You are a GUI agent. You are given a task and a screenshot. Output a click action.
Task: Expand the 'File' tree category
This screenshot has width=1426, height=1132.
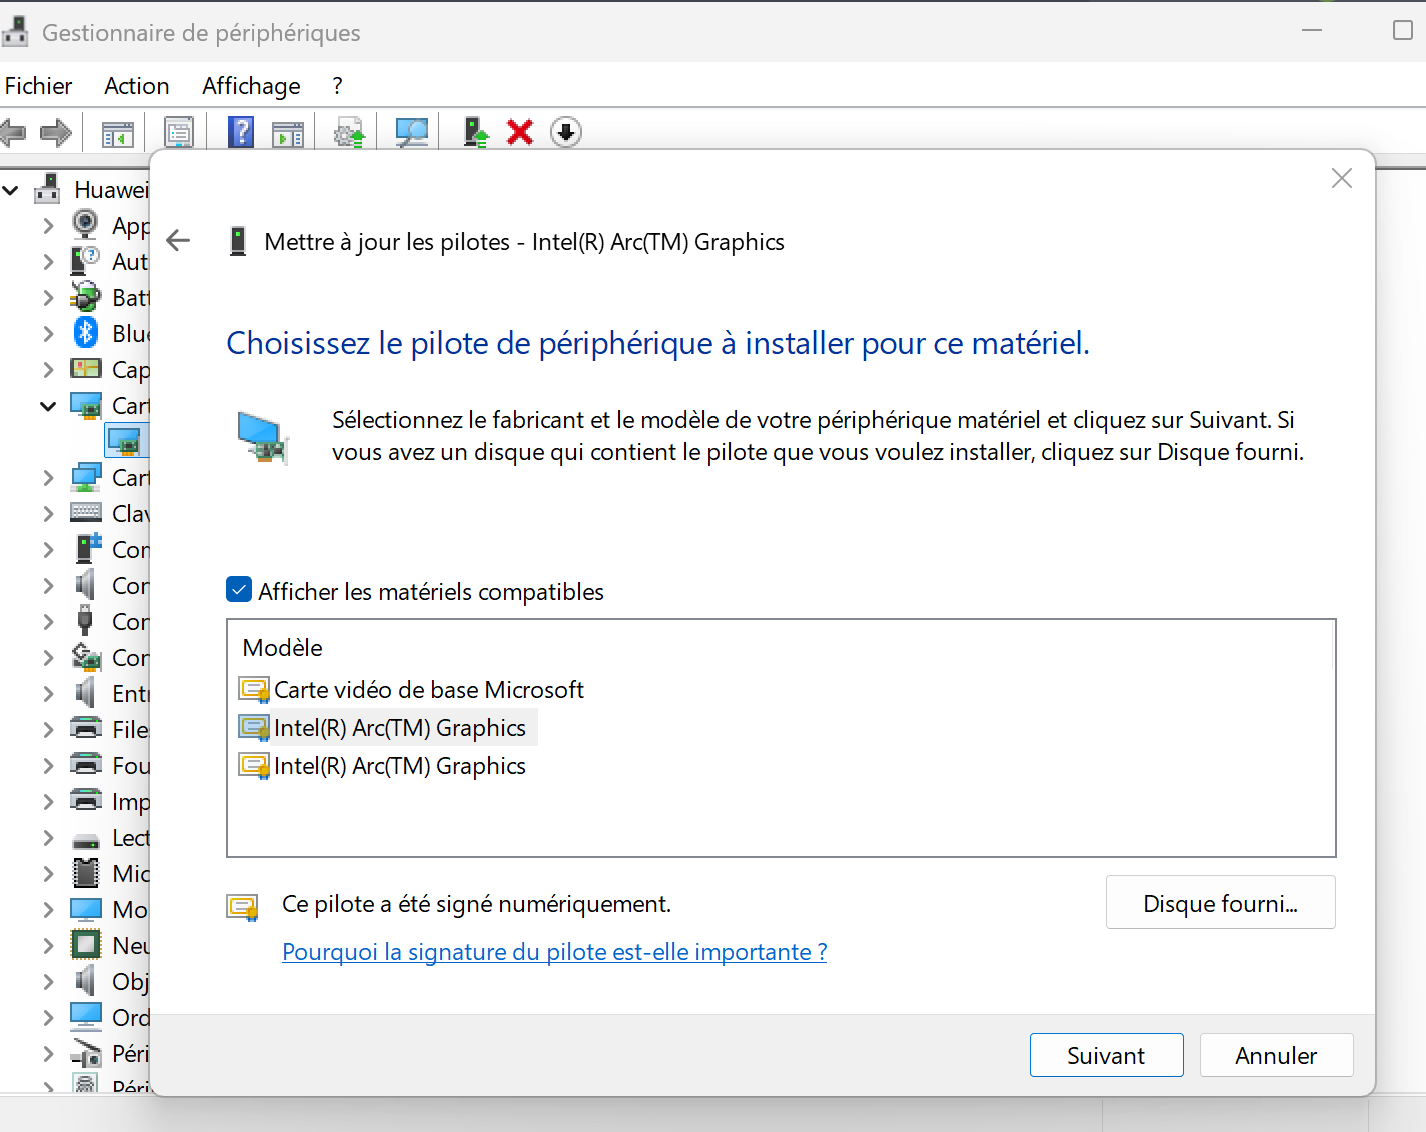point(48,730)
